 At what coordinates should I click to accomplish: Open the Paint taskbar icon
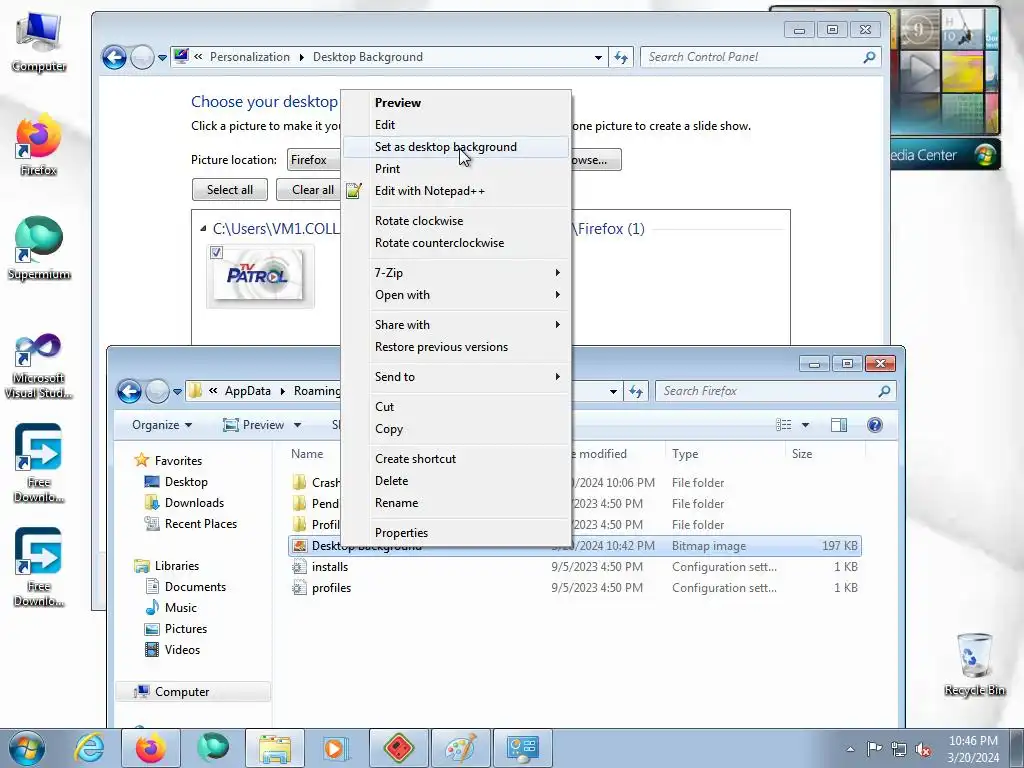click(460, 748)
